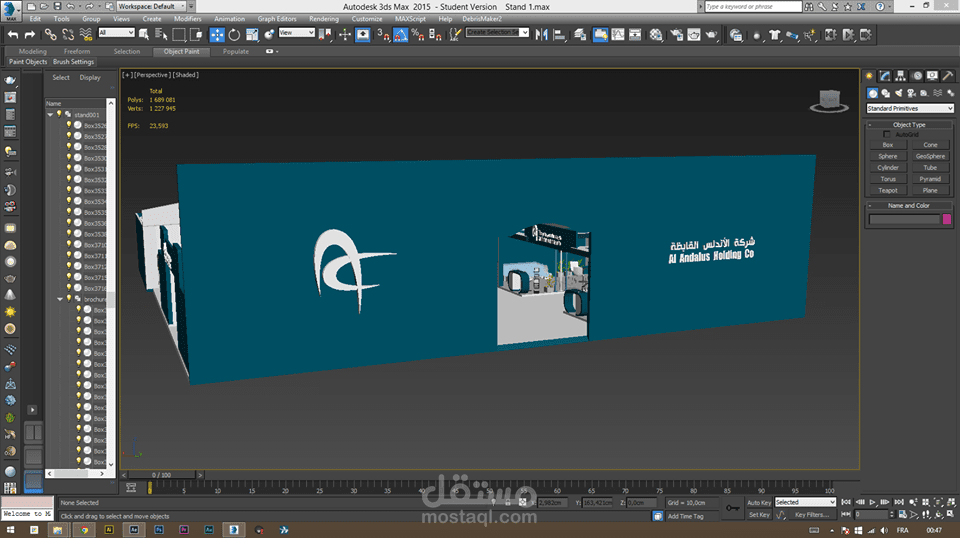
Task: Click the Undo arrow in main toolbar
Action: [14, 34]
